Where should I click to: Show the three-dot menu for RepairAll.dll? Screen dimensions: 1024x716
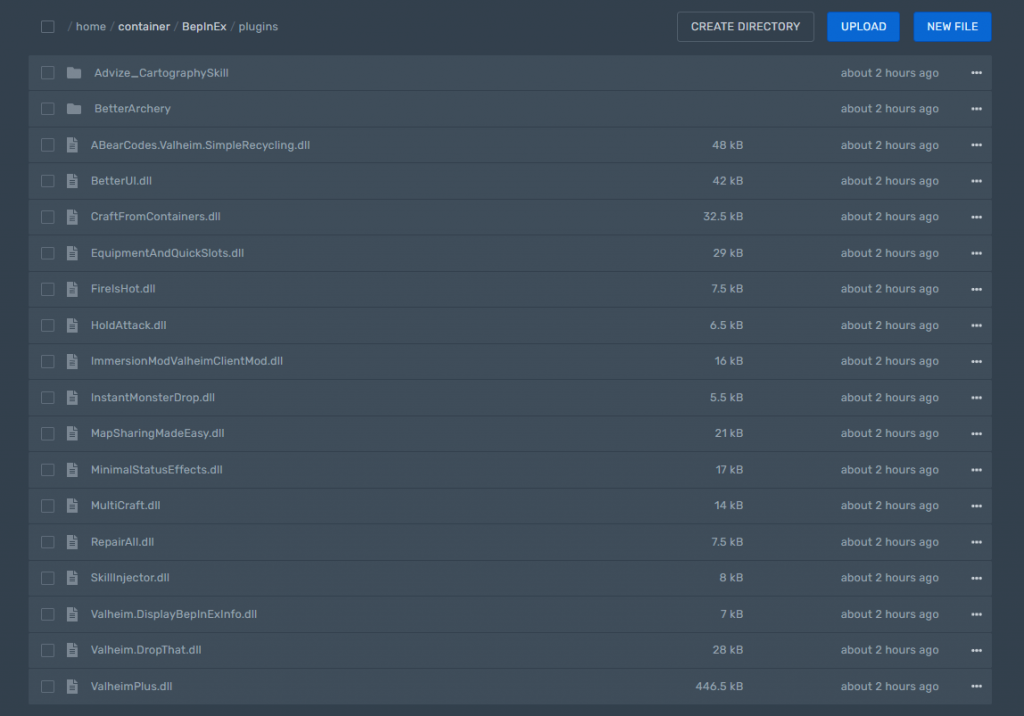click(x=976, y=542)
